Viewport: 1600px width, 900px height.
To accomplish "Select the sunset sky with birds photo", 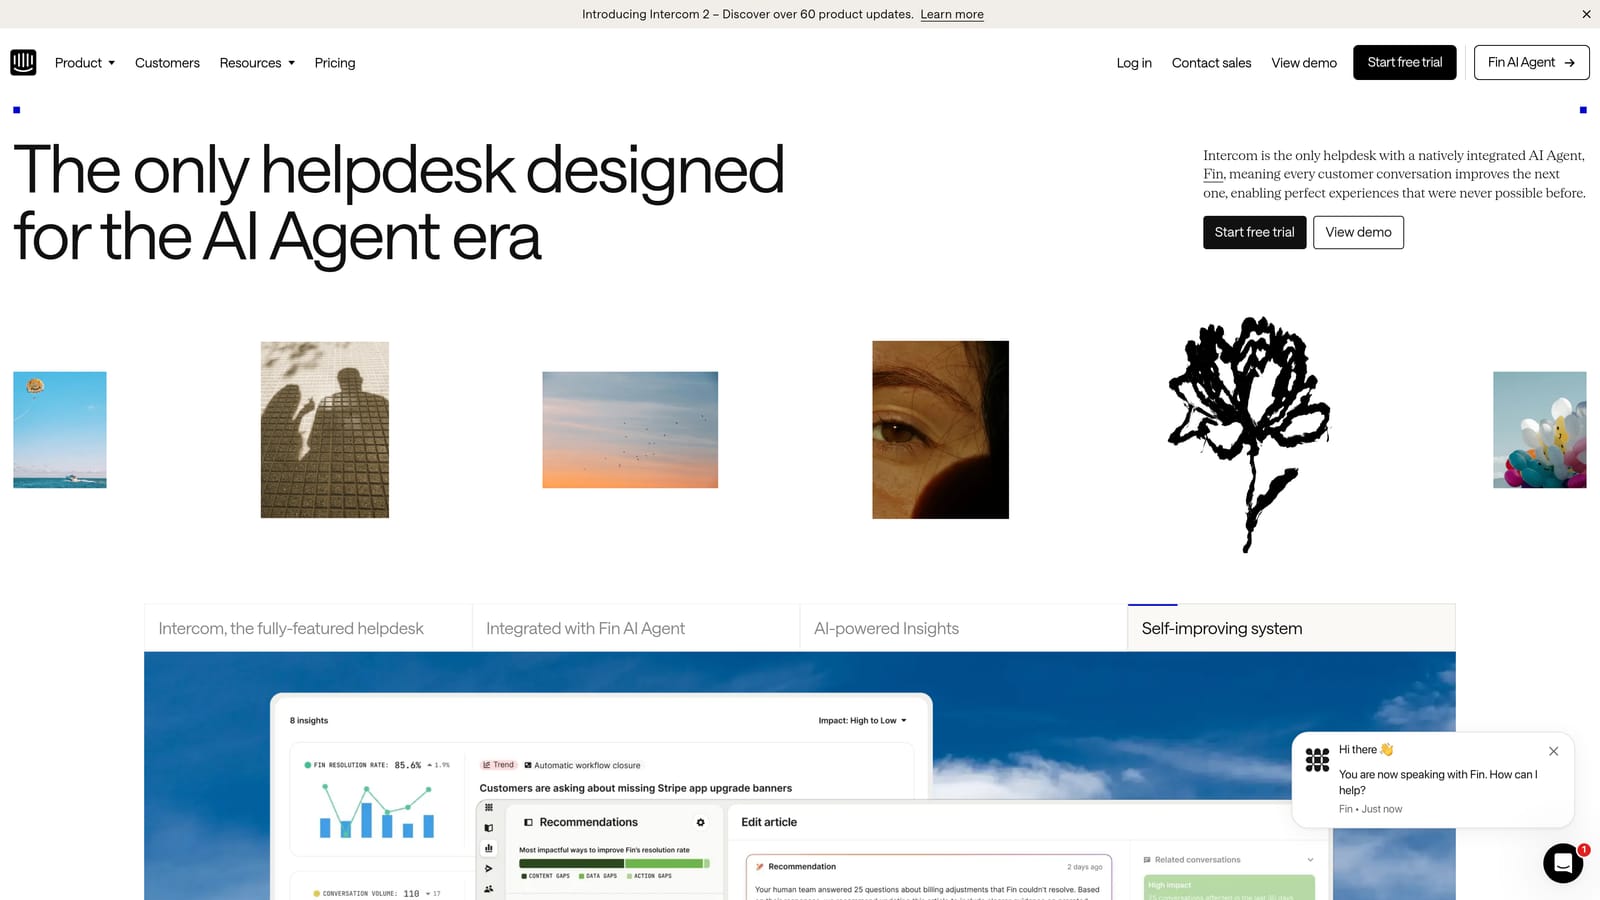I will click(x=630, y=430).
